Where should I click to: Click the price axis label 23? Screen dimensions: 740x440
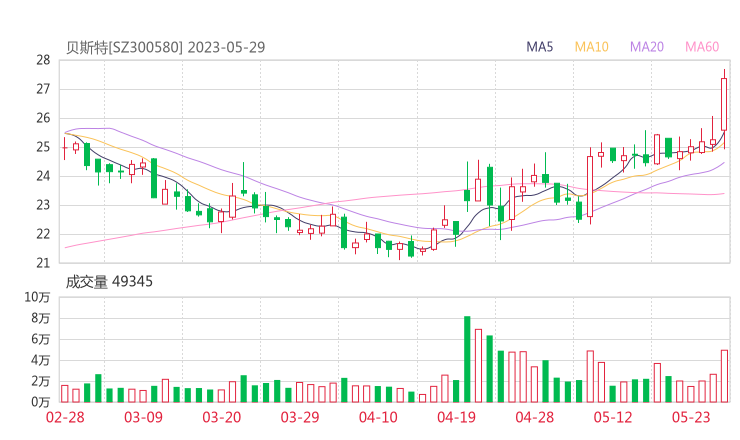point(43,205)
